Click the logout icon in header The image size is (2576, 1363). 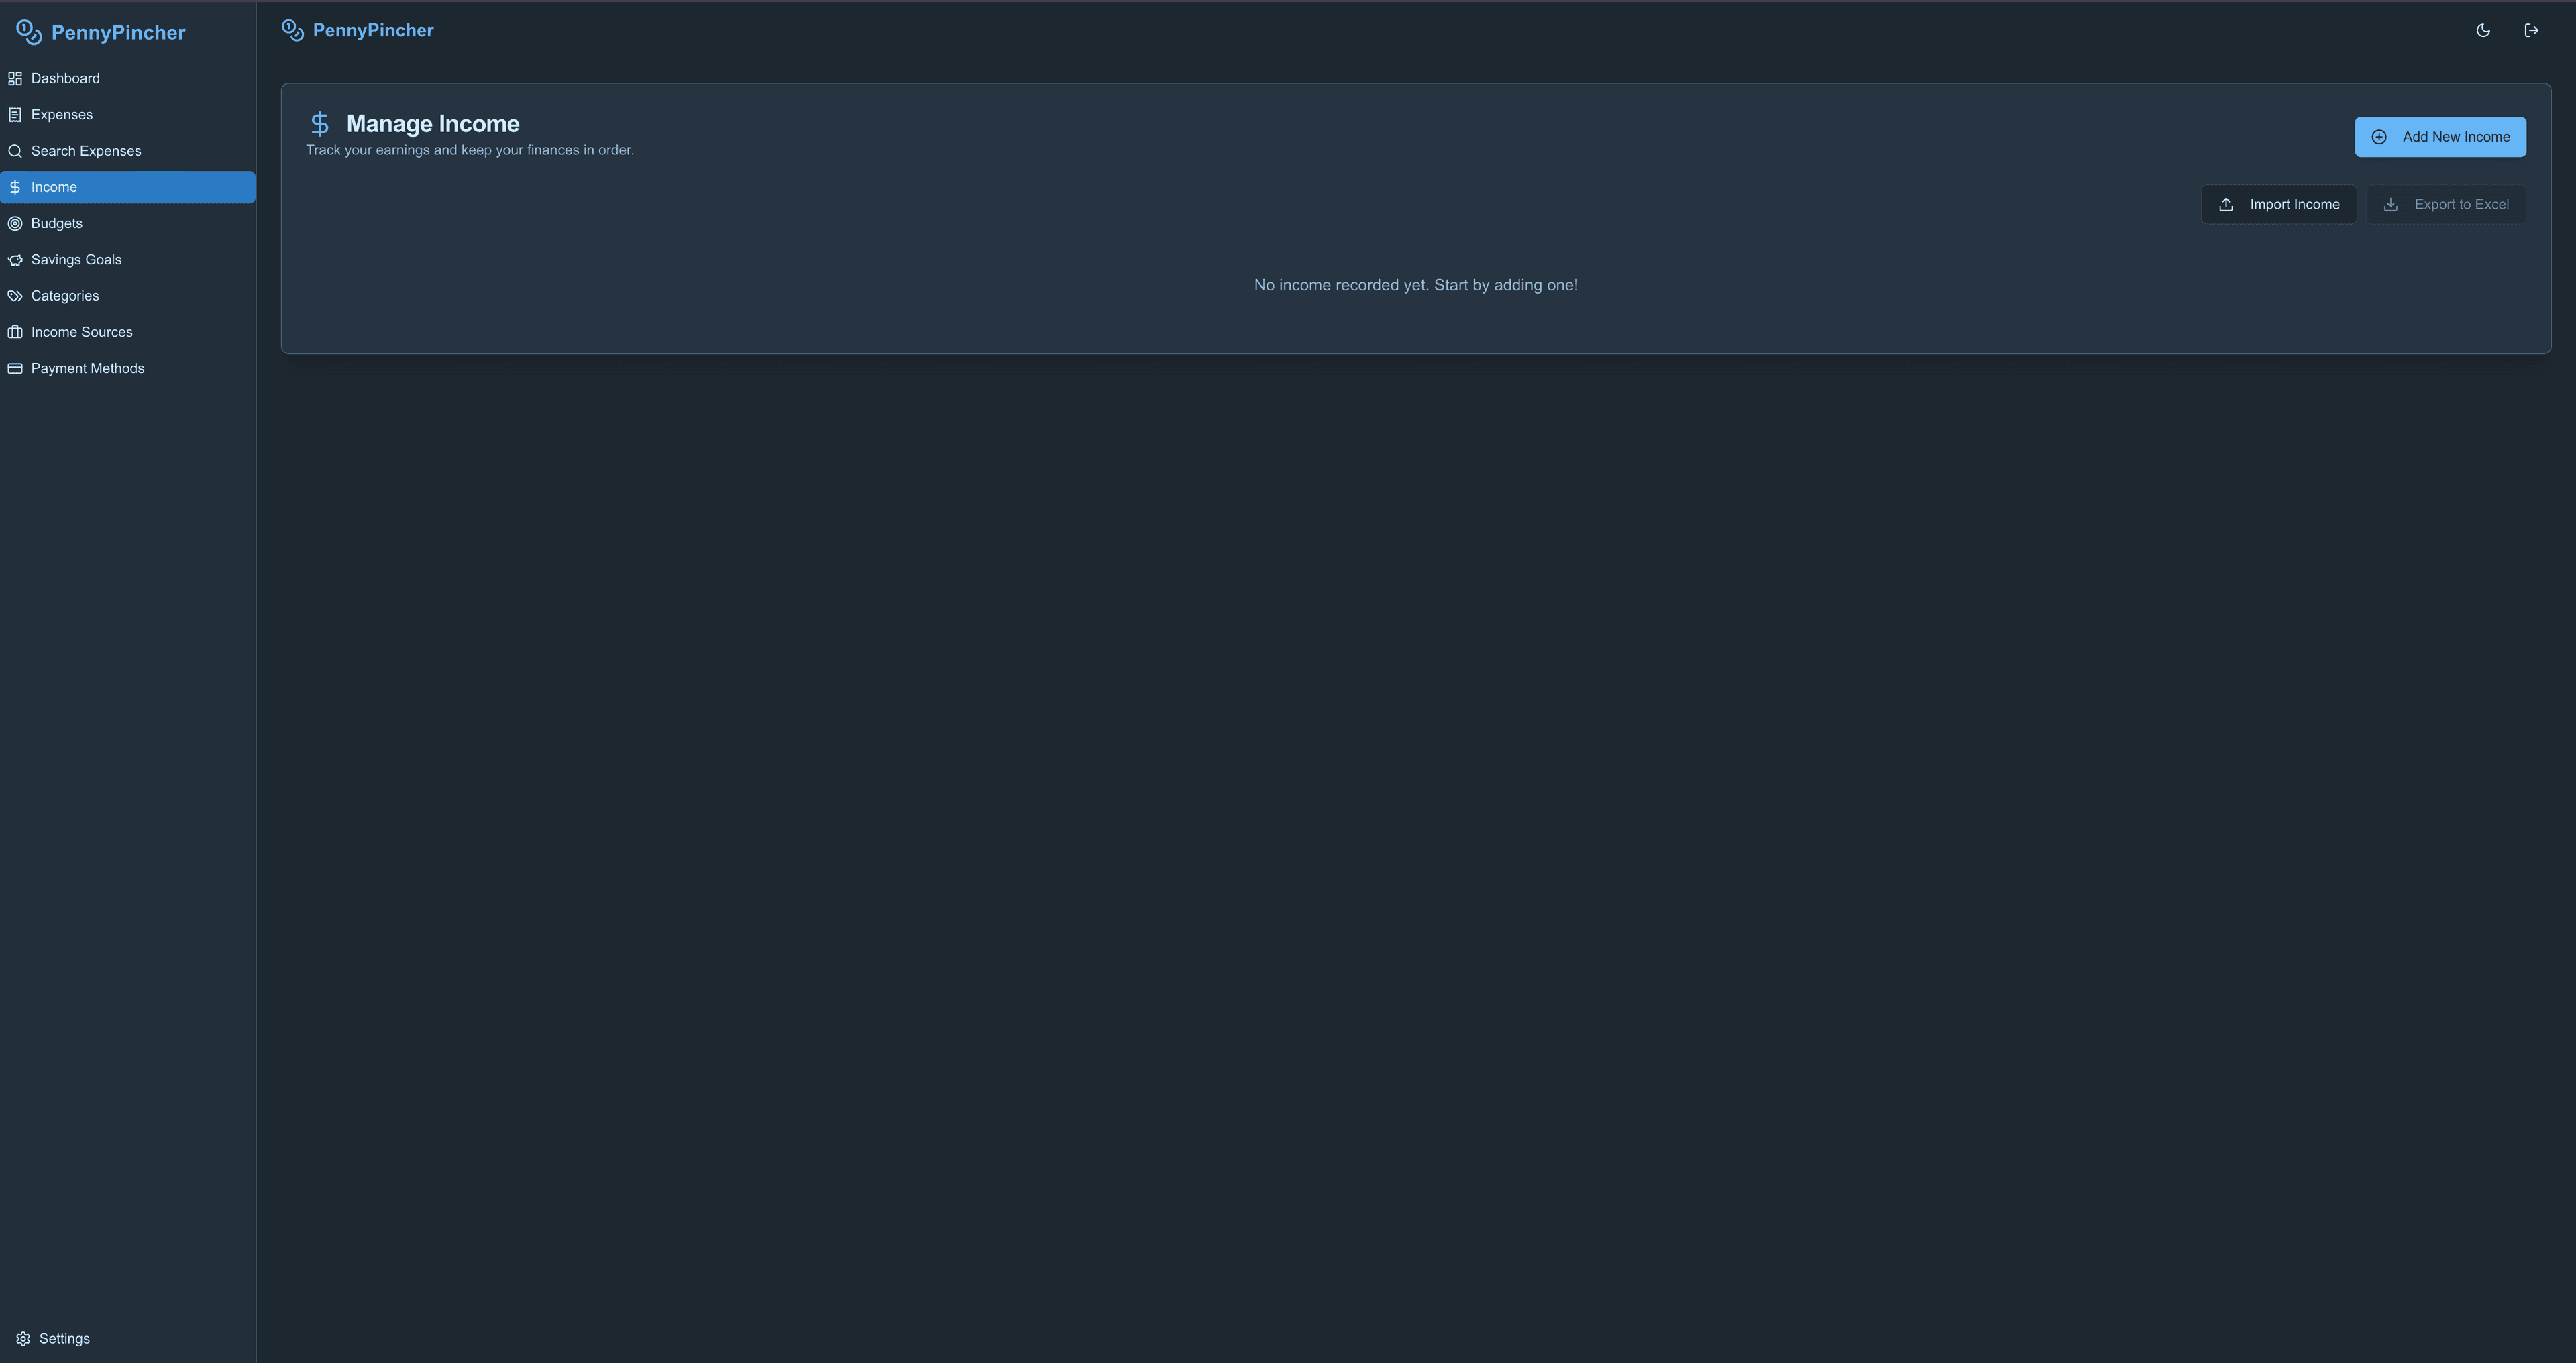pos(2531,31)
